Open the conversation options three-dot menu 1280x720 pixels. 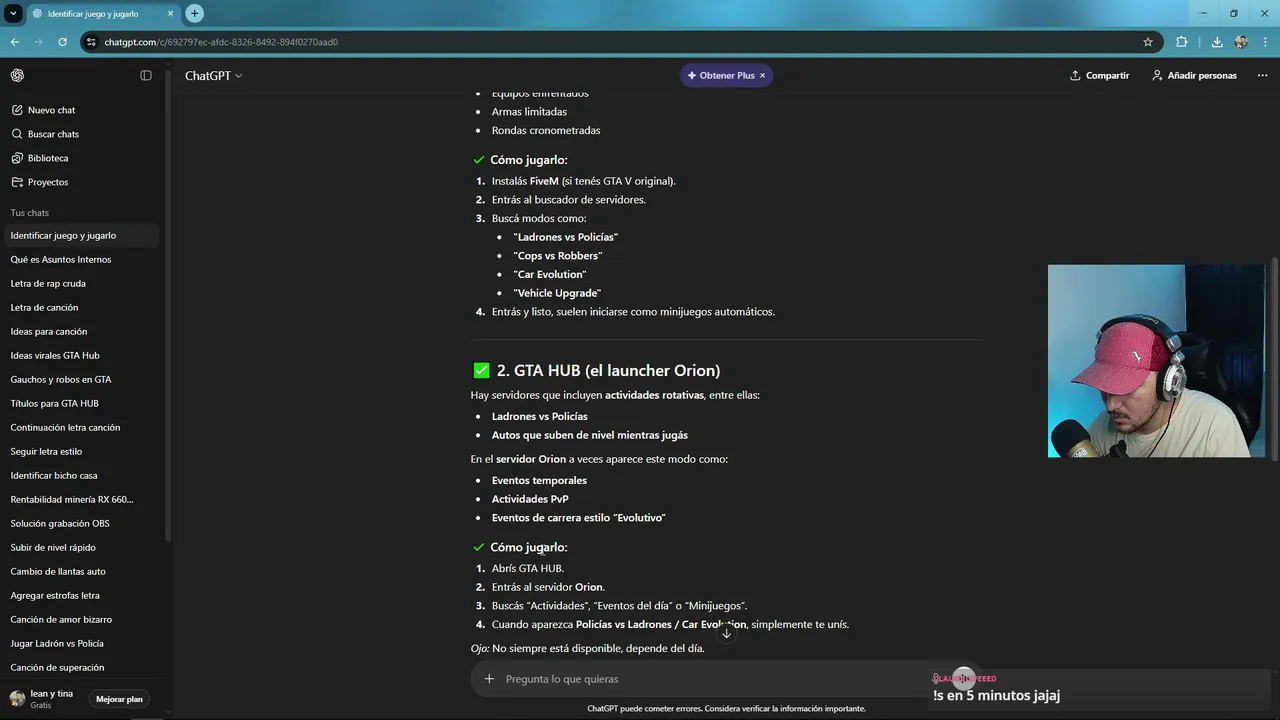coord(1263,76)
